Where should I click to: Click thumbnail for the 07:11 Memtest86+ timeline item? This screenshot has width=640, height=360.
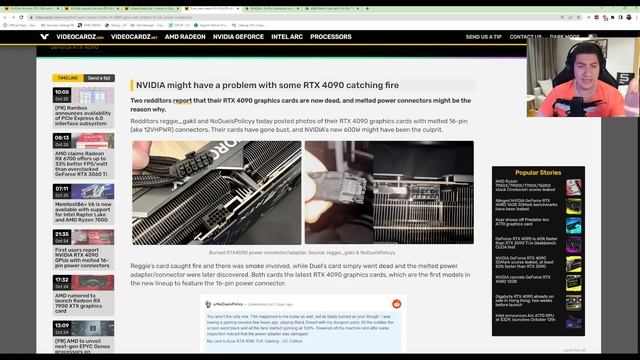pos(93,191)
